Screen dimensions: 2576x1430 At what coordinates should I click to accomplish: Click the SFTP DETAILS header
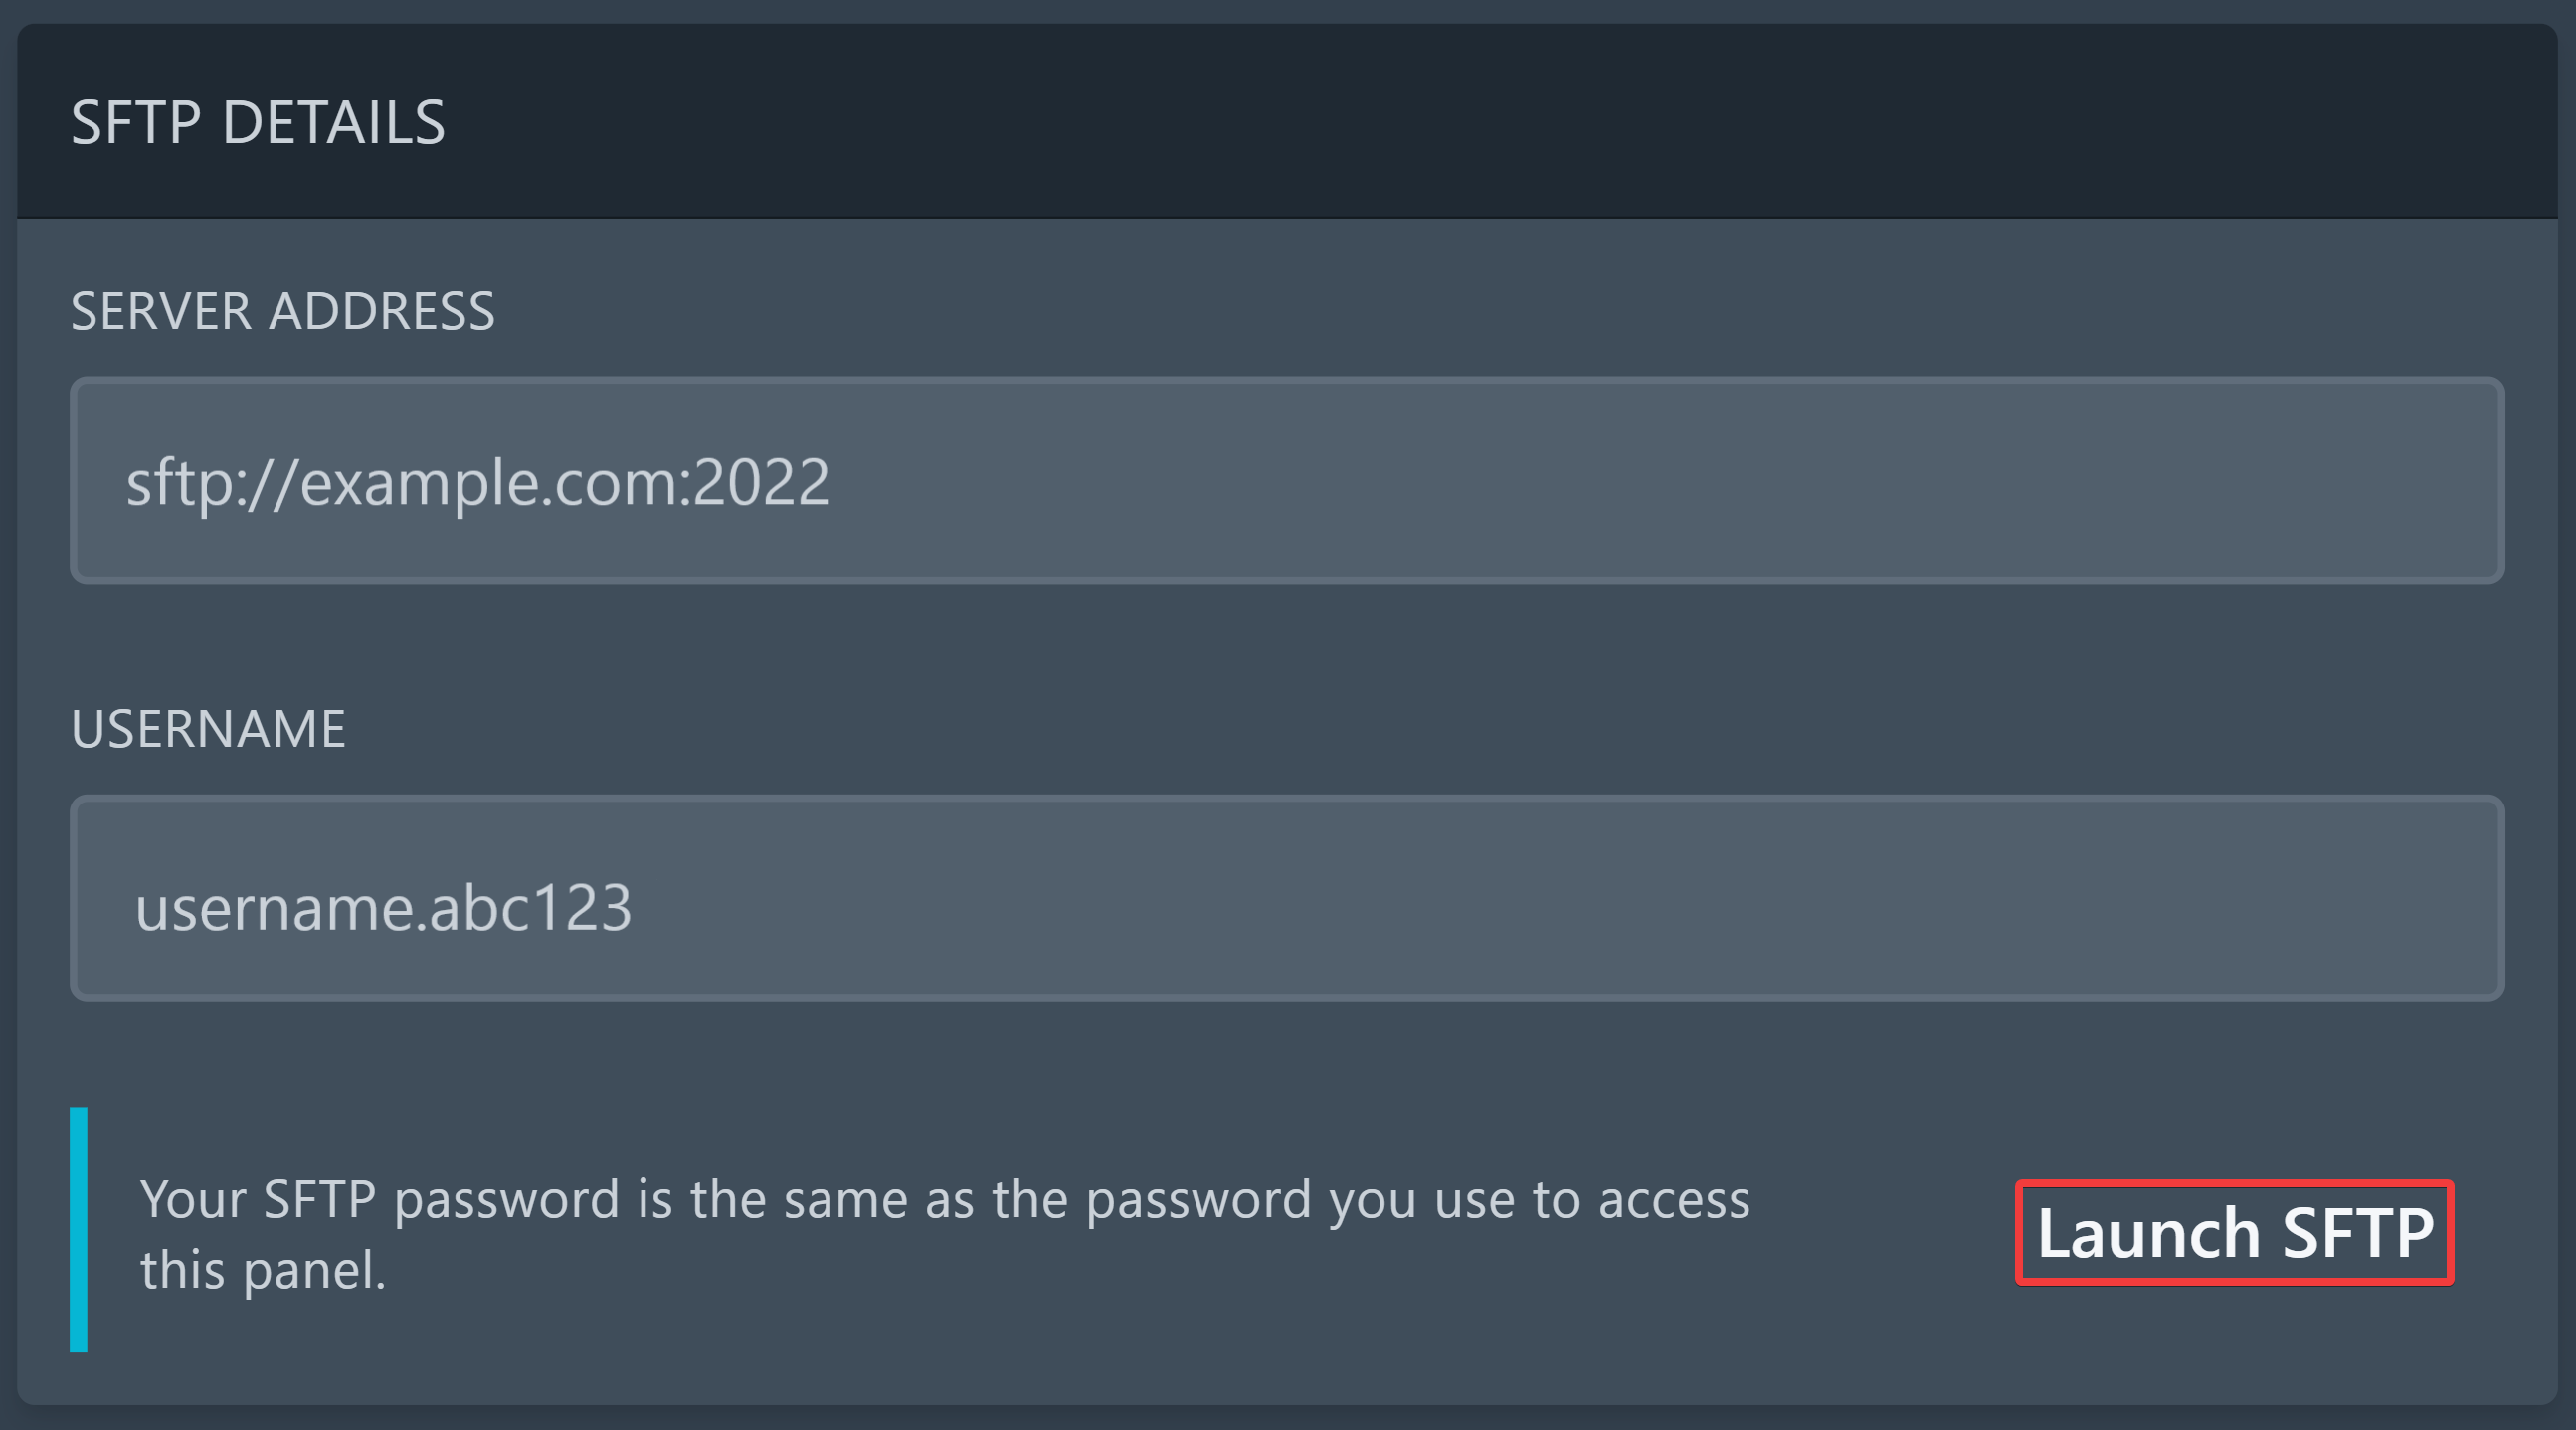[x=258, y=123]
